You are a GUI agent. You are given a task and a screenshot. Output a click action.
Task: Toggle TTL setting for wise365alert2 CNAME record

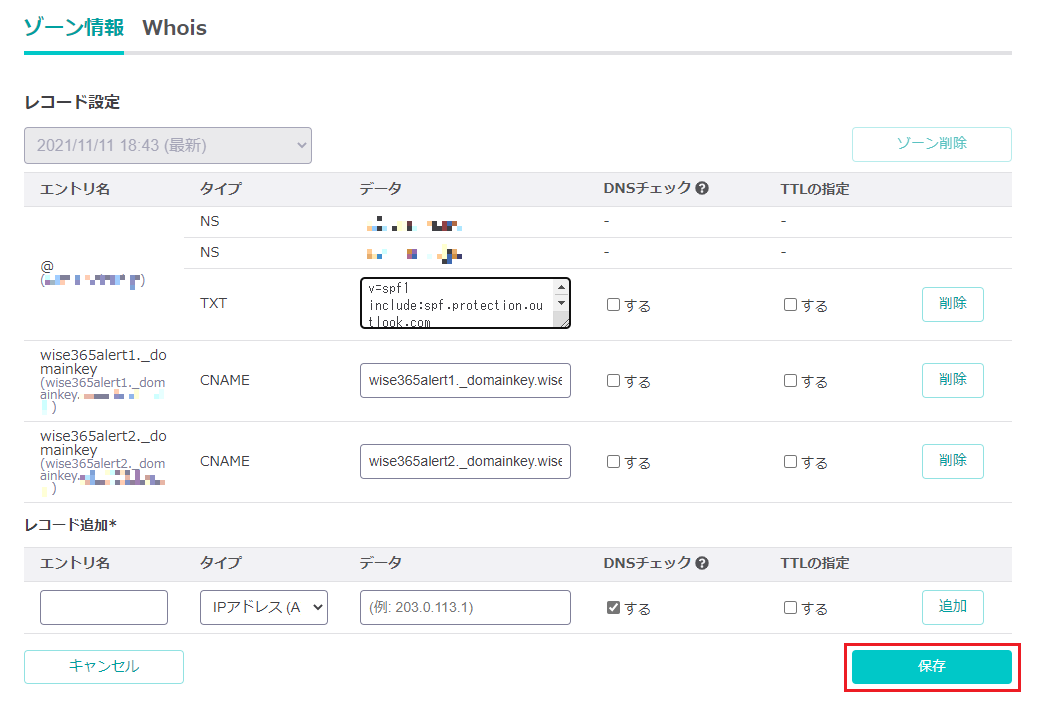point(791,462)
